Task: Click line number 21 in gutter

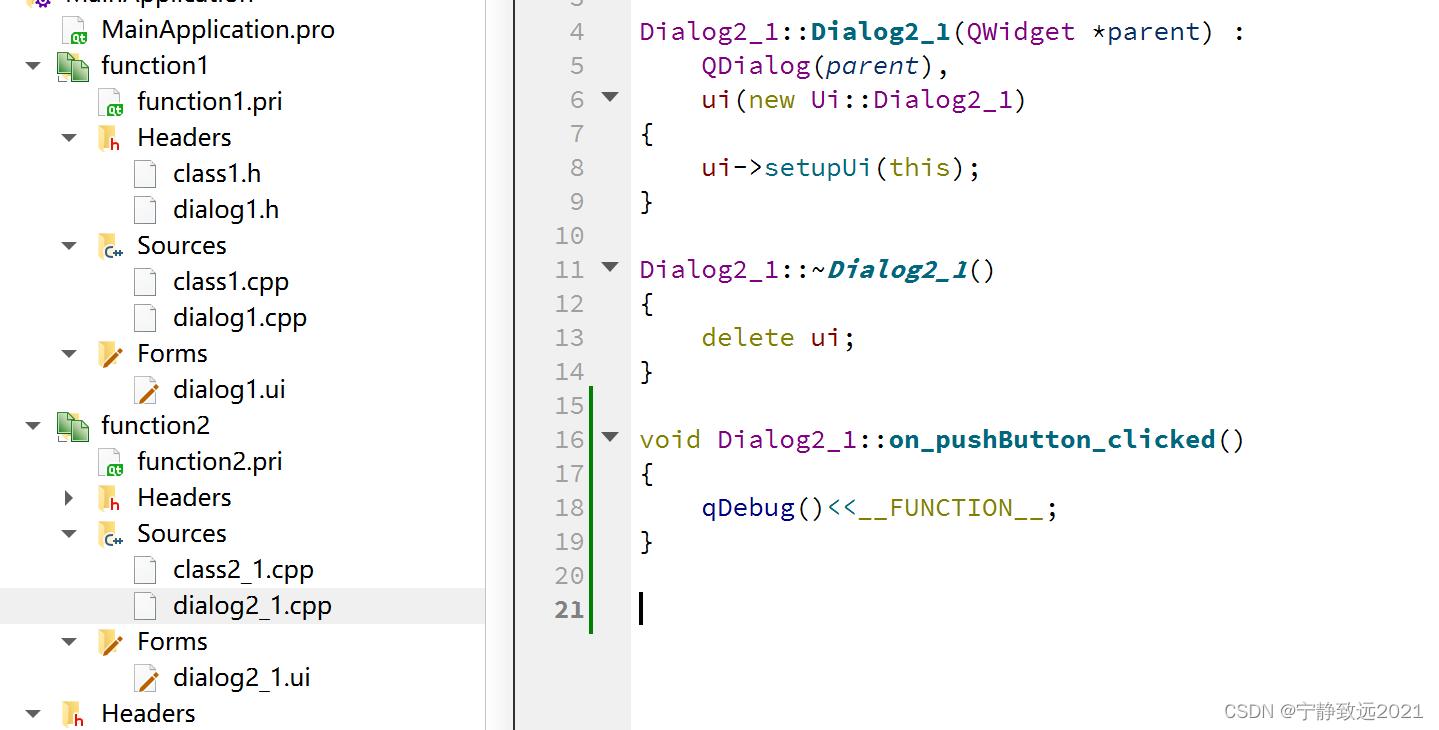Action: click(x=569, y=609)
